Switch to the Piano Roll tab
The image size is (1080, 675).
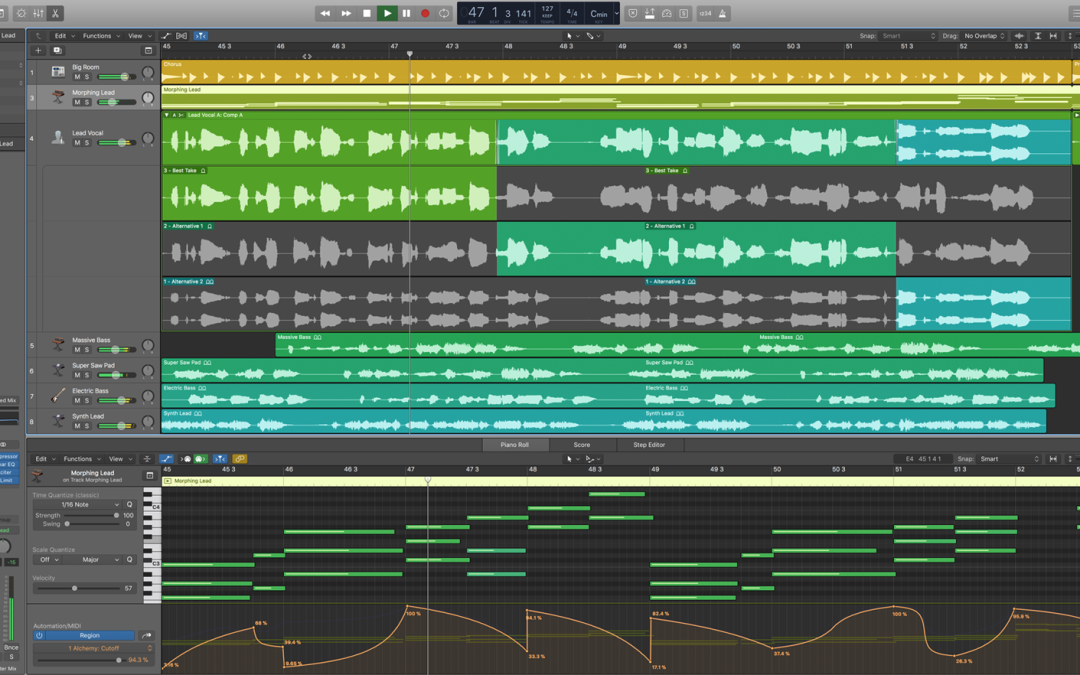pyautogui.click(x=515, y=445)
